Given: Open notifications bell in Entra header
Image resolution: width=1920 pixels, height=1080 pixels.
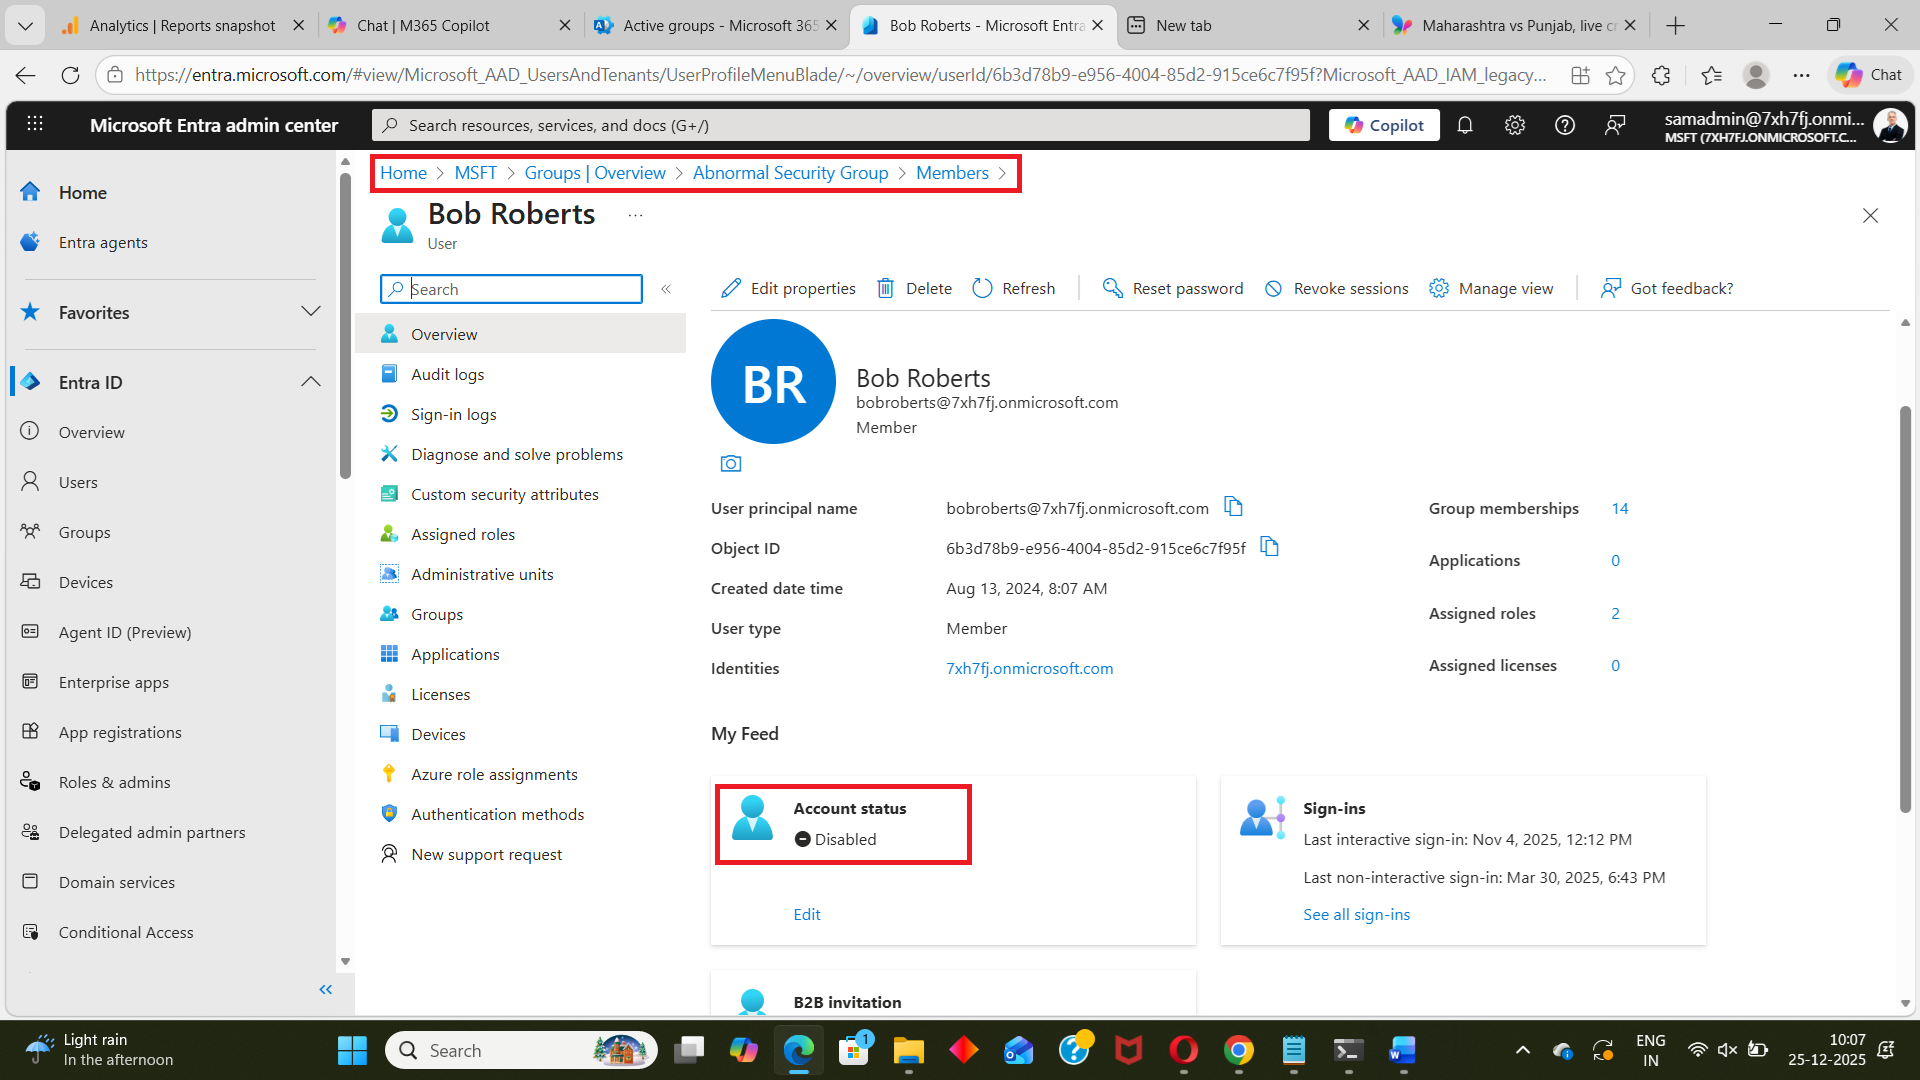Looking at the screenshot, I should click(1465, 125).
